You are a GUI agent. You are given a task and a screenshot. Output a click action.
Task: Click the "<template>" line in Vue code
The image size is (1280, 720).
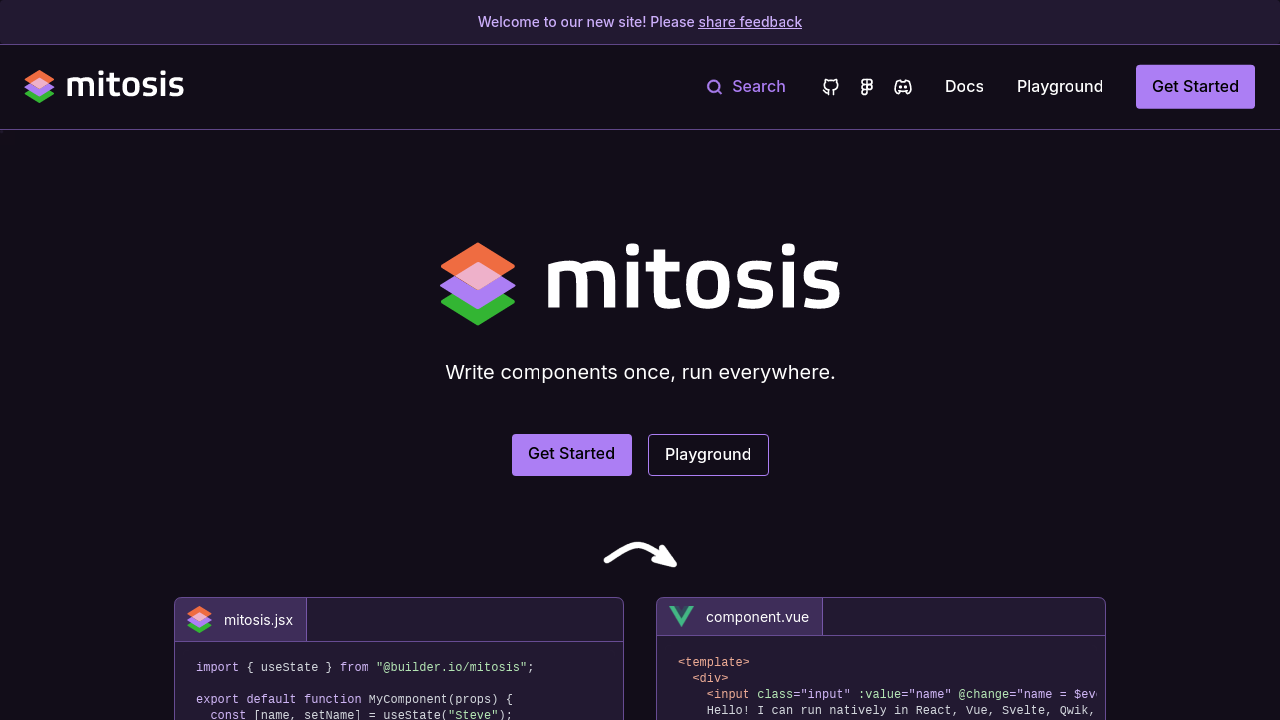point(714,662)
